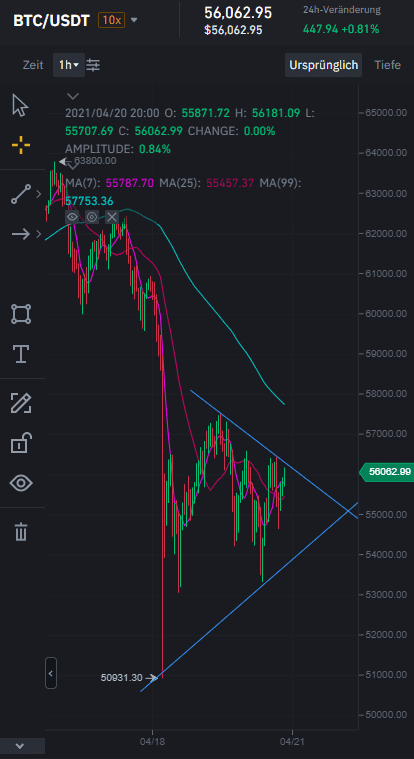This screenshot has height=759, width=414.
Task: Open MA indicator settings icon
Action: [x=92, y=216]
